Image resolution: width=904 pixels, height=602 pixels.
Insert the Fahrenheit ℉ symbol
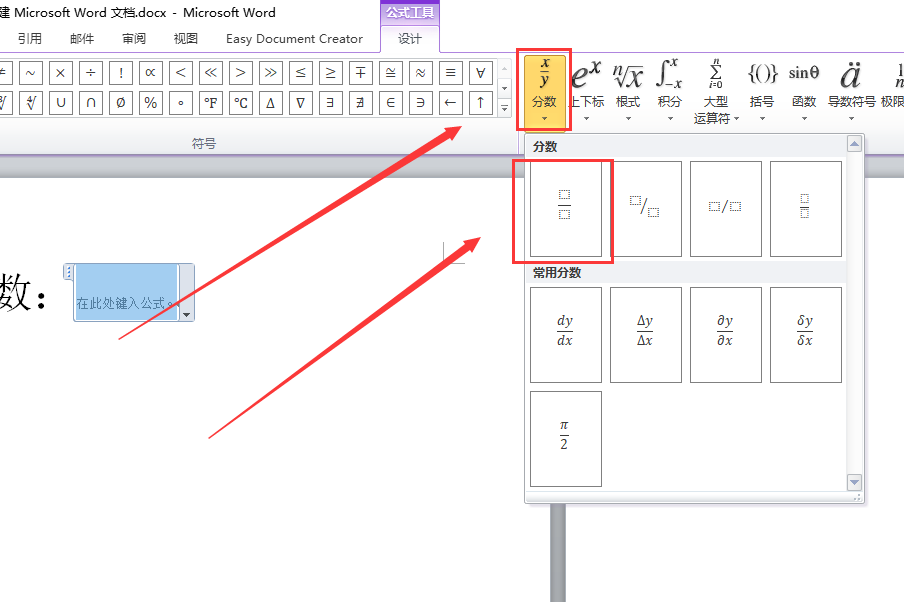pos(210,103)
